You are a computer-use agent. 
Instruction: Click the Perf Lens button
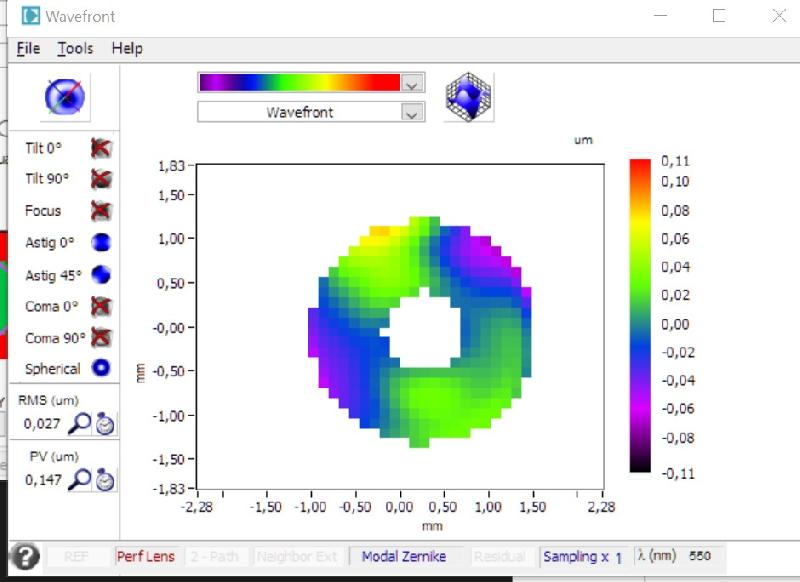[x=146, y=556]
